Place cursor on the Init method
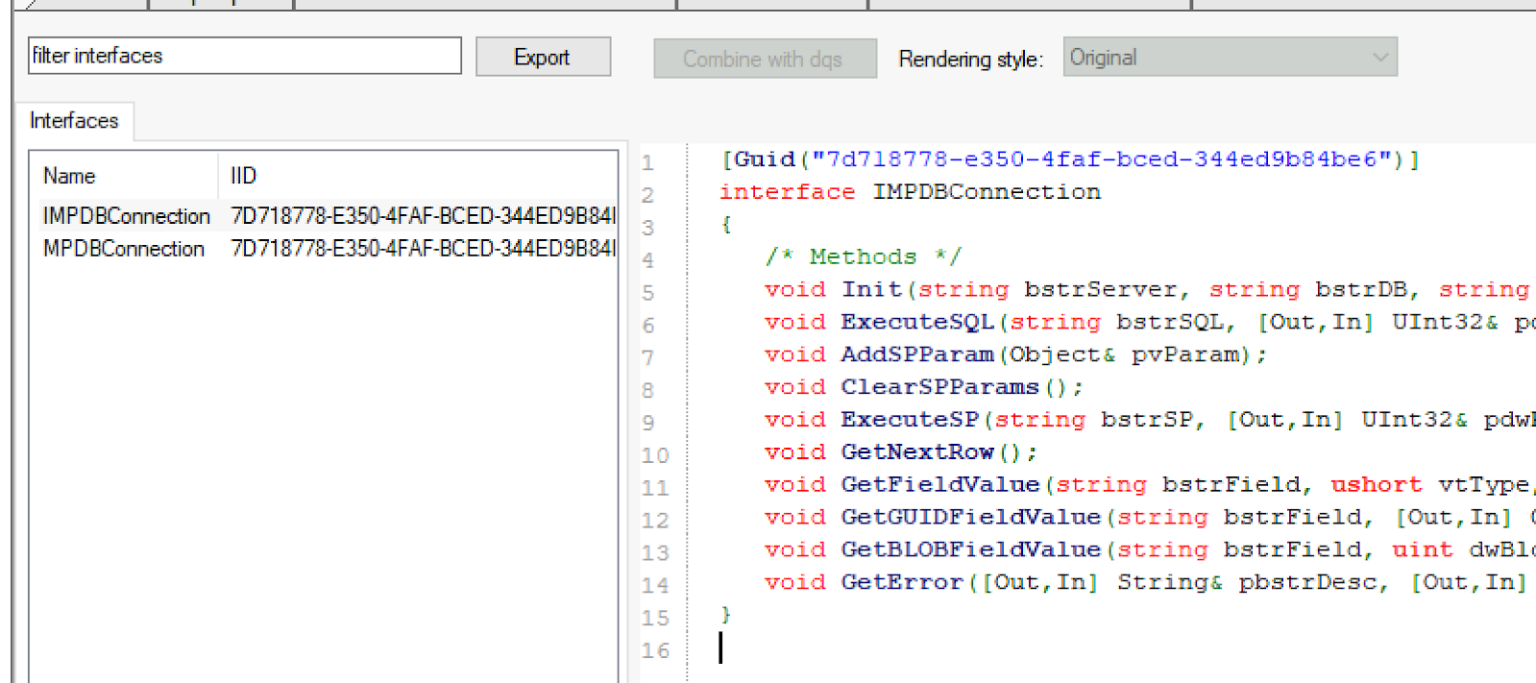1536x683 pixels. (x=872, y=290)
